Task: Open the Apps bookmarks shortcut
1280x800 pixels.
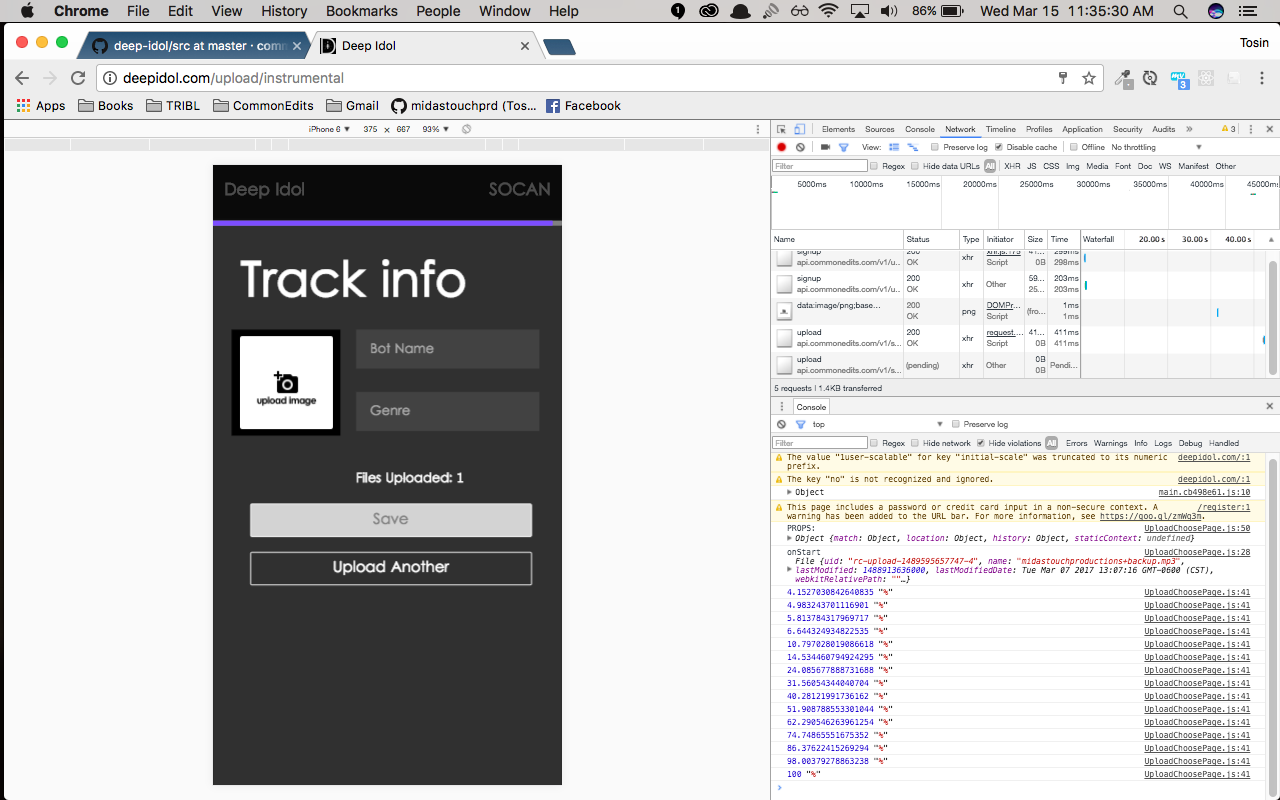Action: pos(41,105)
